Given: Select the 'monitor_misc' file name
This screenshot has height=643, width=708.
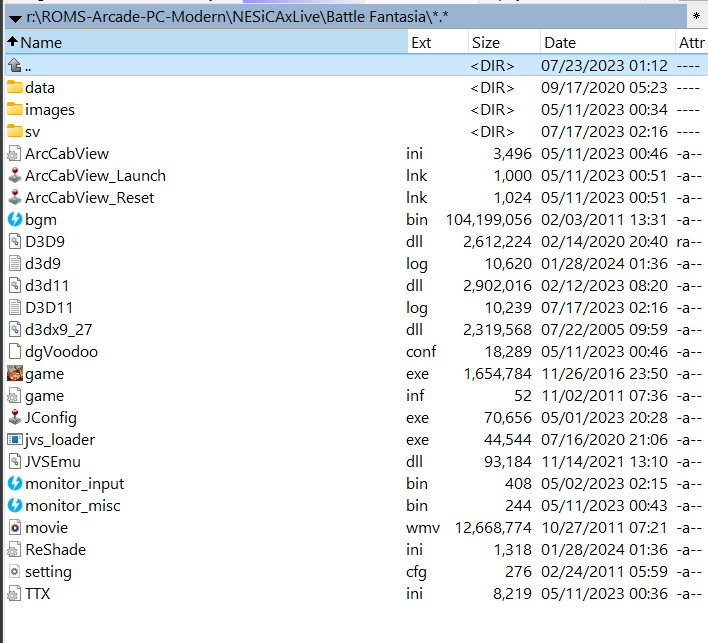Looking at the screenshot, I should (x=73, y=506).
